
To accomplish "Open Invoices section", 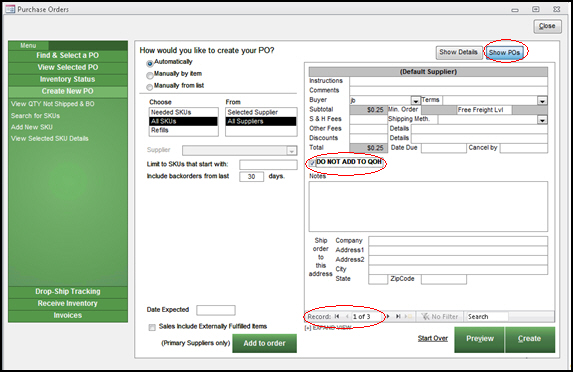I will tap(68, 315).
